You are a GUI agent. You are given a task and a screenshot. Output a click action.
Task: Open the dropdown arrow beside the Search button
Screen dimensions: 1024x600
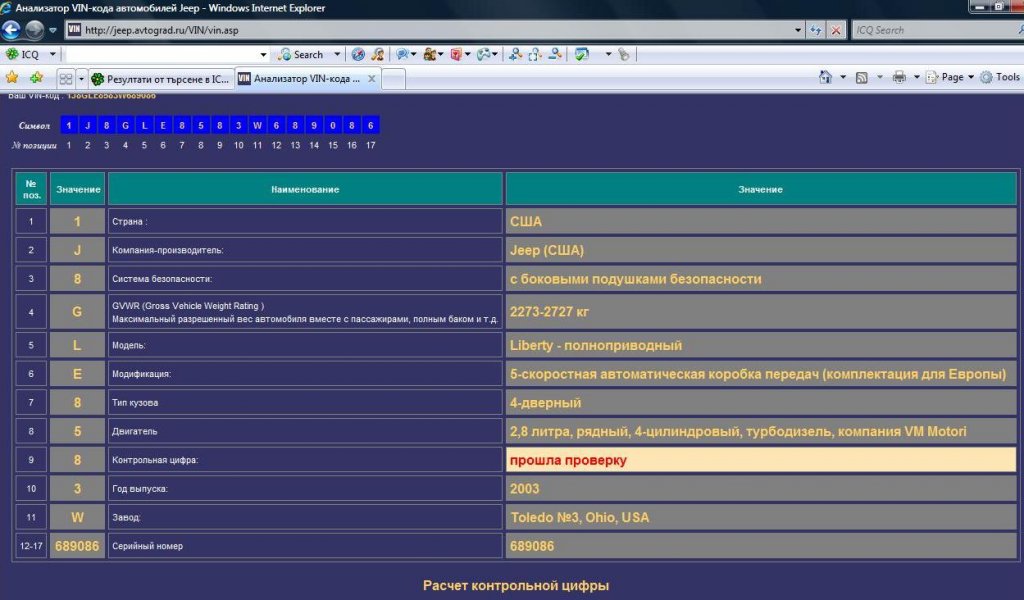pyautogui.click(x=337, y=54)
